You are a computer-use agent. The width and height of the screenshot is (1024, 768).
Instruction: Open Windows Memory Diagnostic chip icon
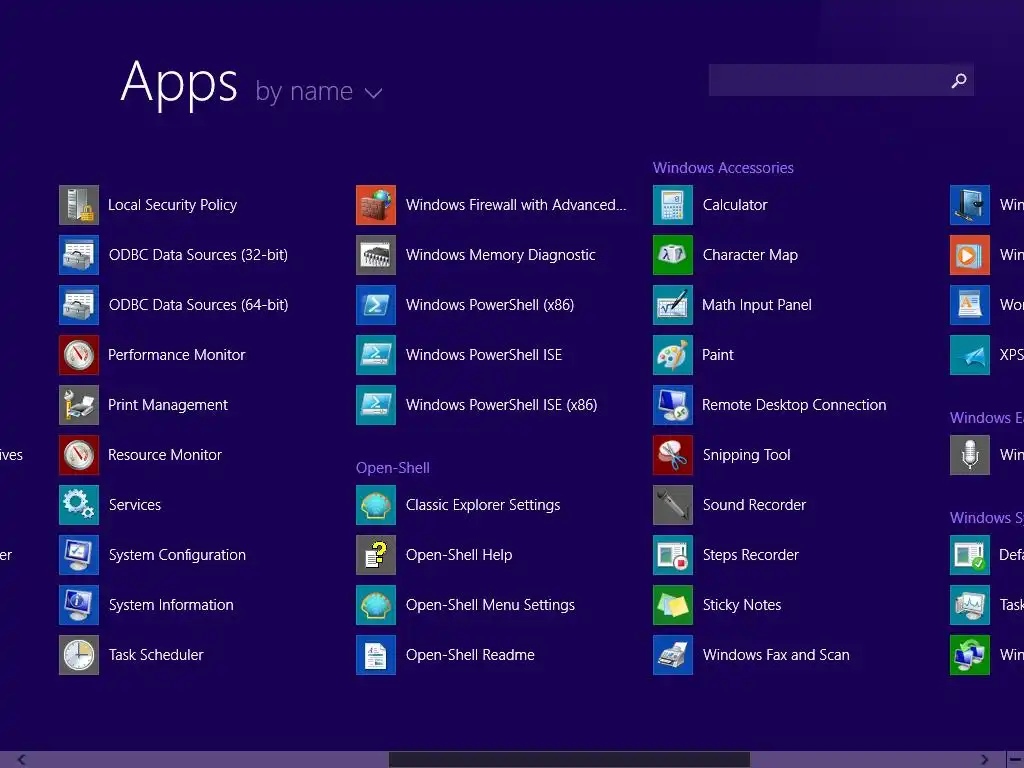click(x=376, y=255)
